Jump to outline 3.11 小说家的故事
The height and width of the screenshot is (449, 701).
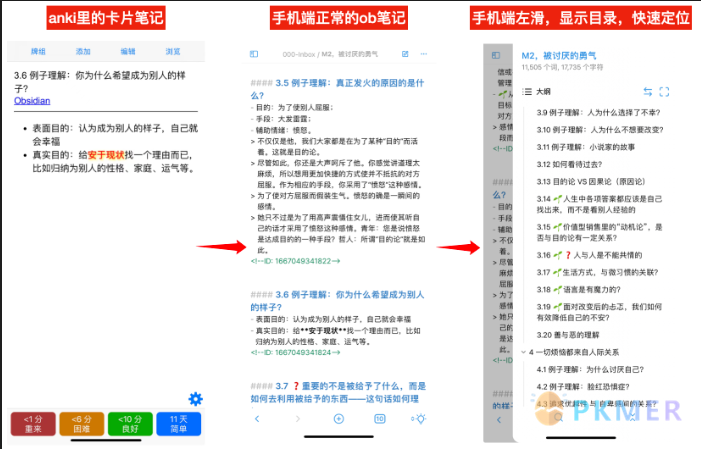[586, 147]
